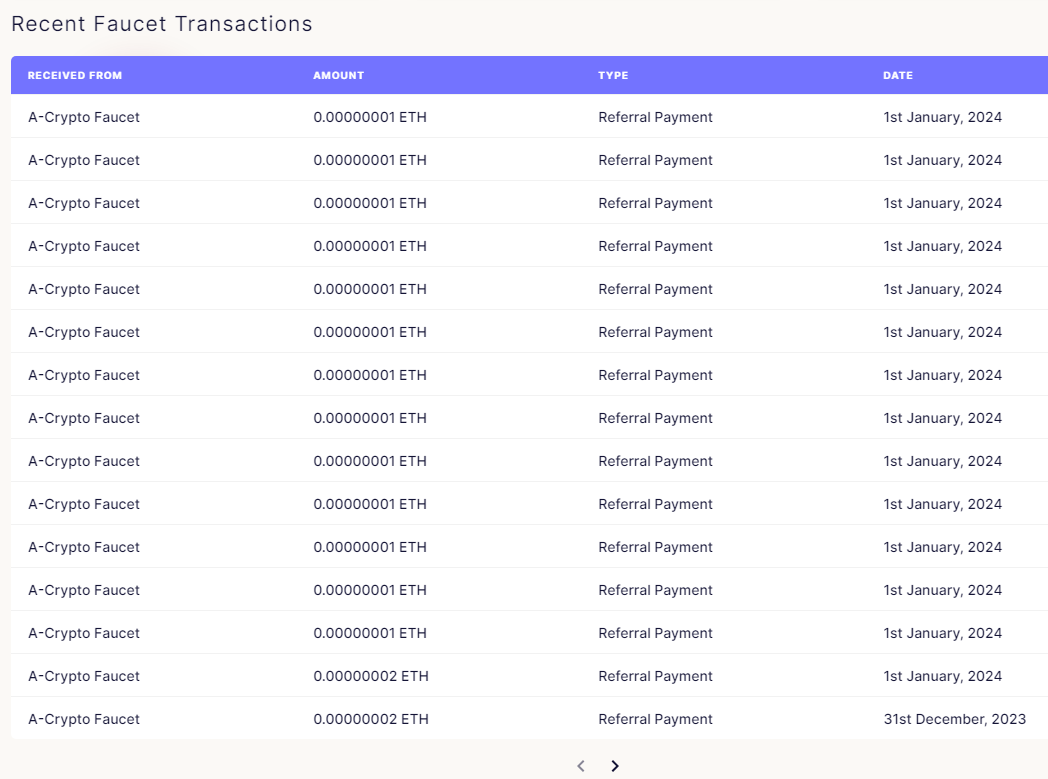Screen dimensions: 1048x779
Task: Click Referral Payment in the first table row
Action: click(x=655, y=117)
